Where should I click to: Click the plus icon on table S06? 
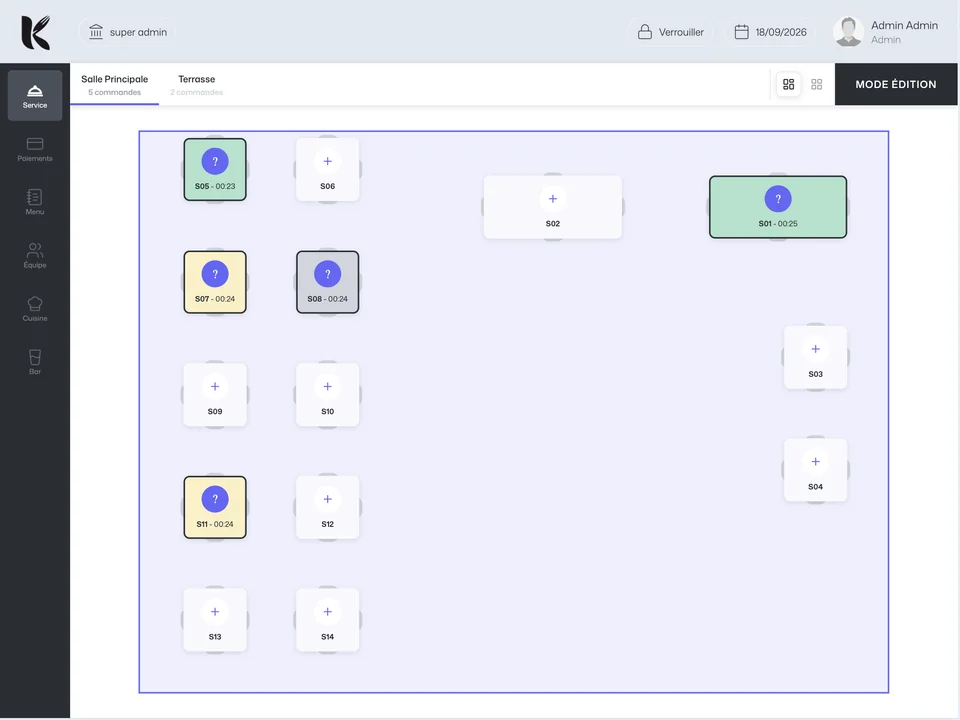328,161
